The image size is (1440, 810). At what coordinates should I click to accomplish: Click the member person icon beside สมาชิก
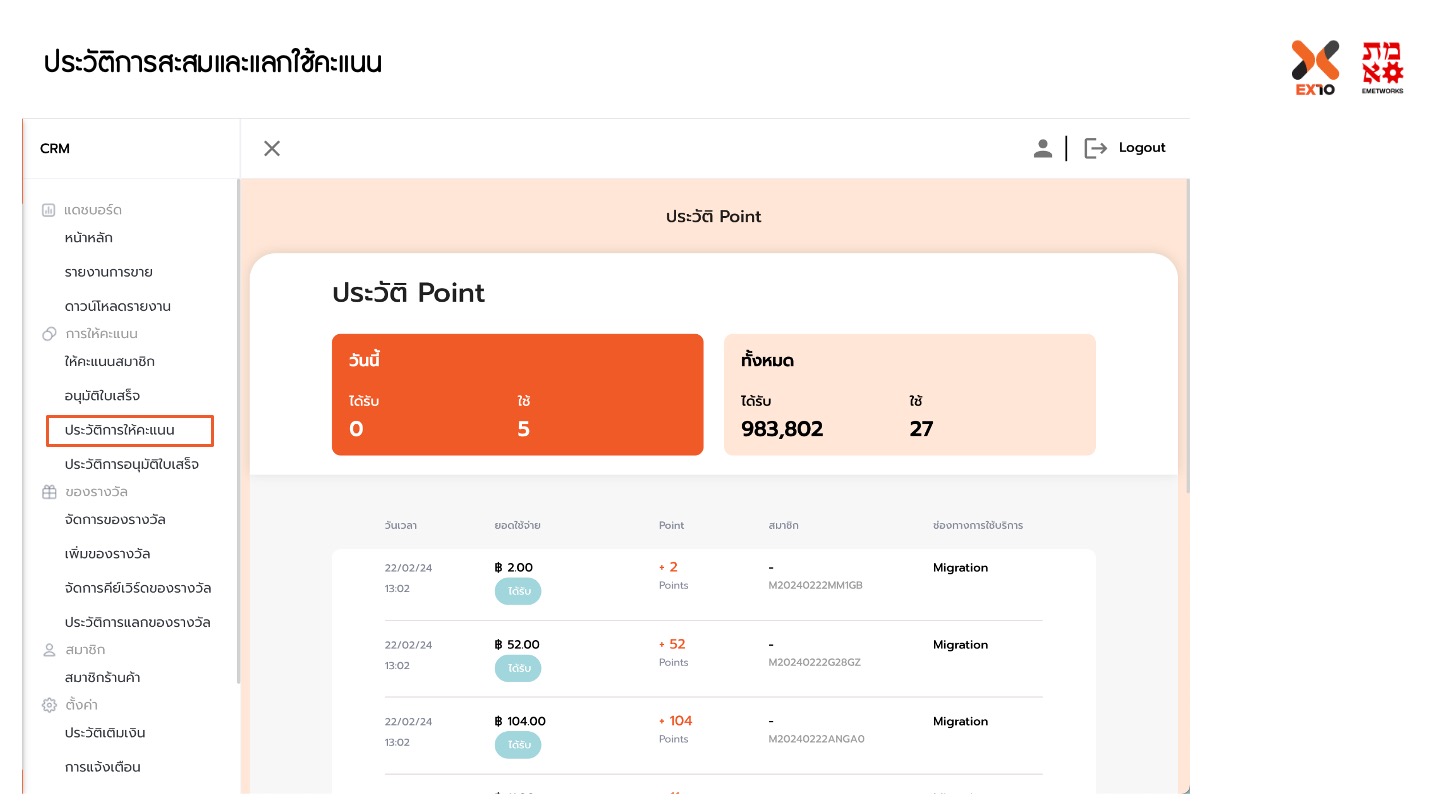(48, 650)
